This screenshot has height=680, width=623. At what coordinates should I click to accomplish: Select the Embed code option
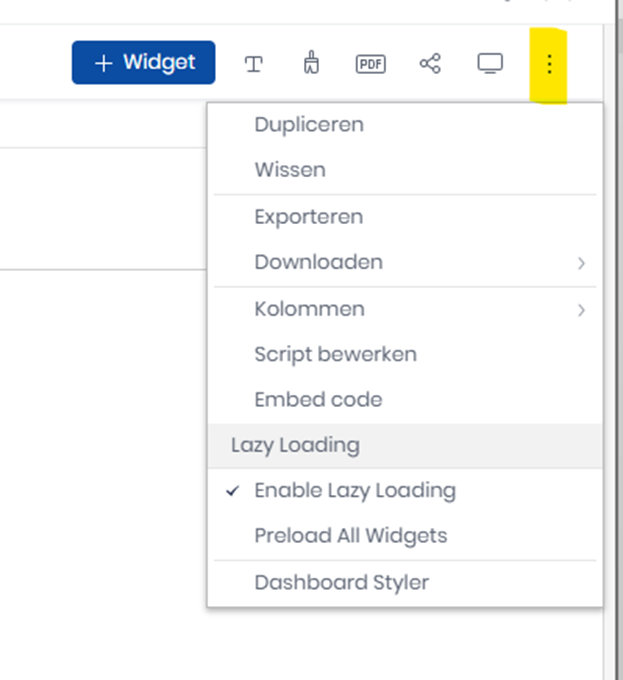point(318,399)
